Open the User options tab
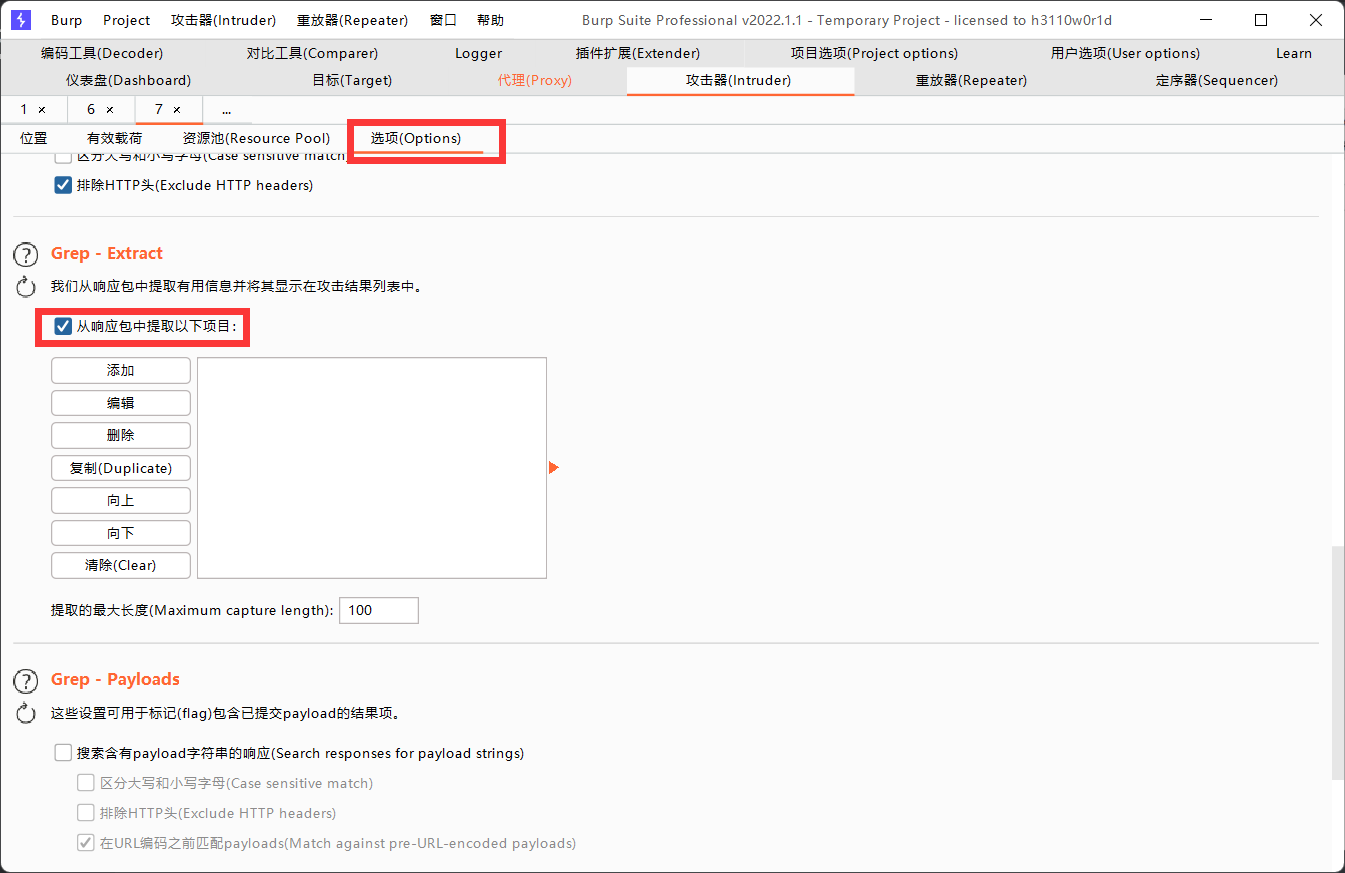This screenshot has width=1345, height=873. click(1125, 54)
